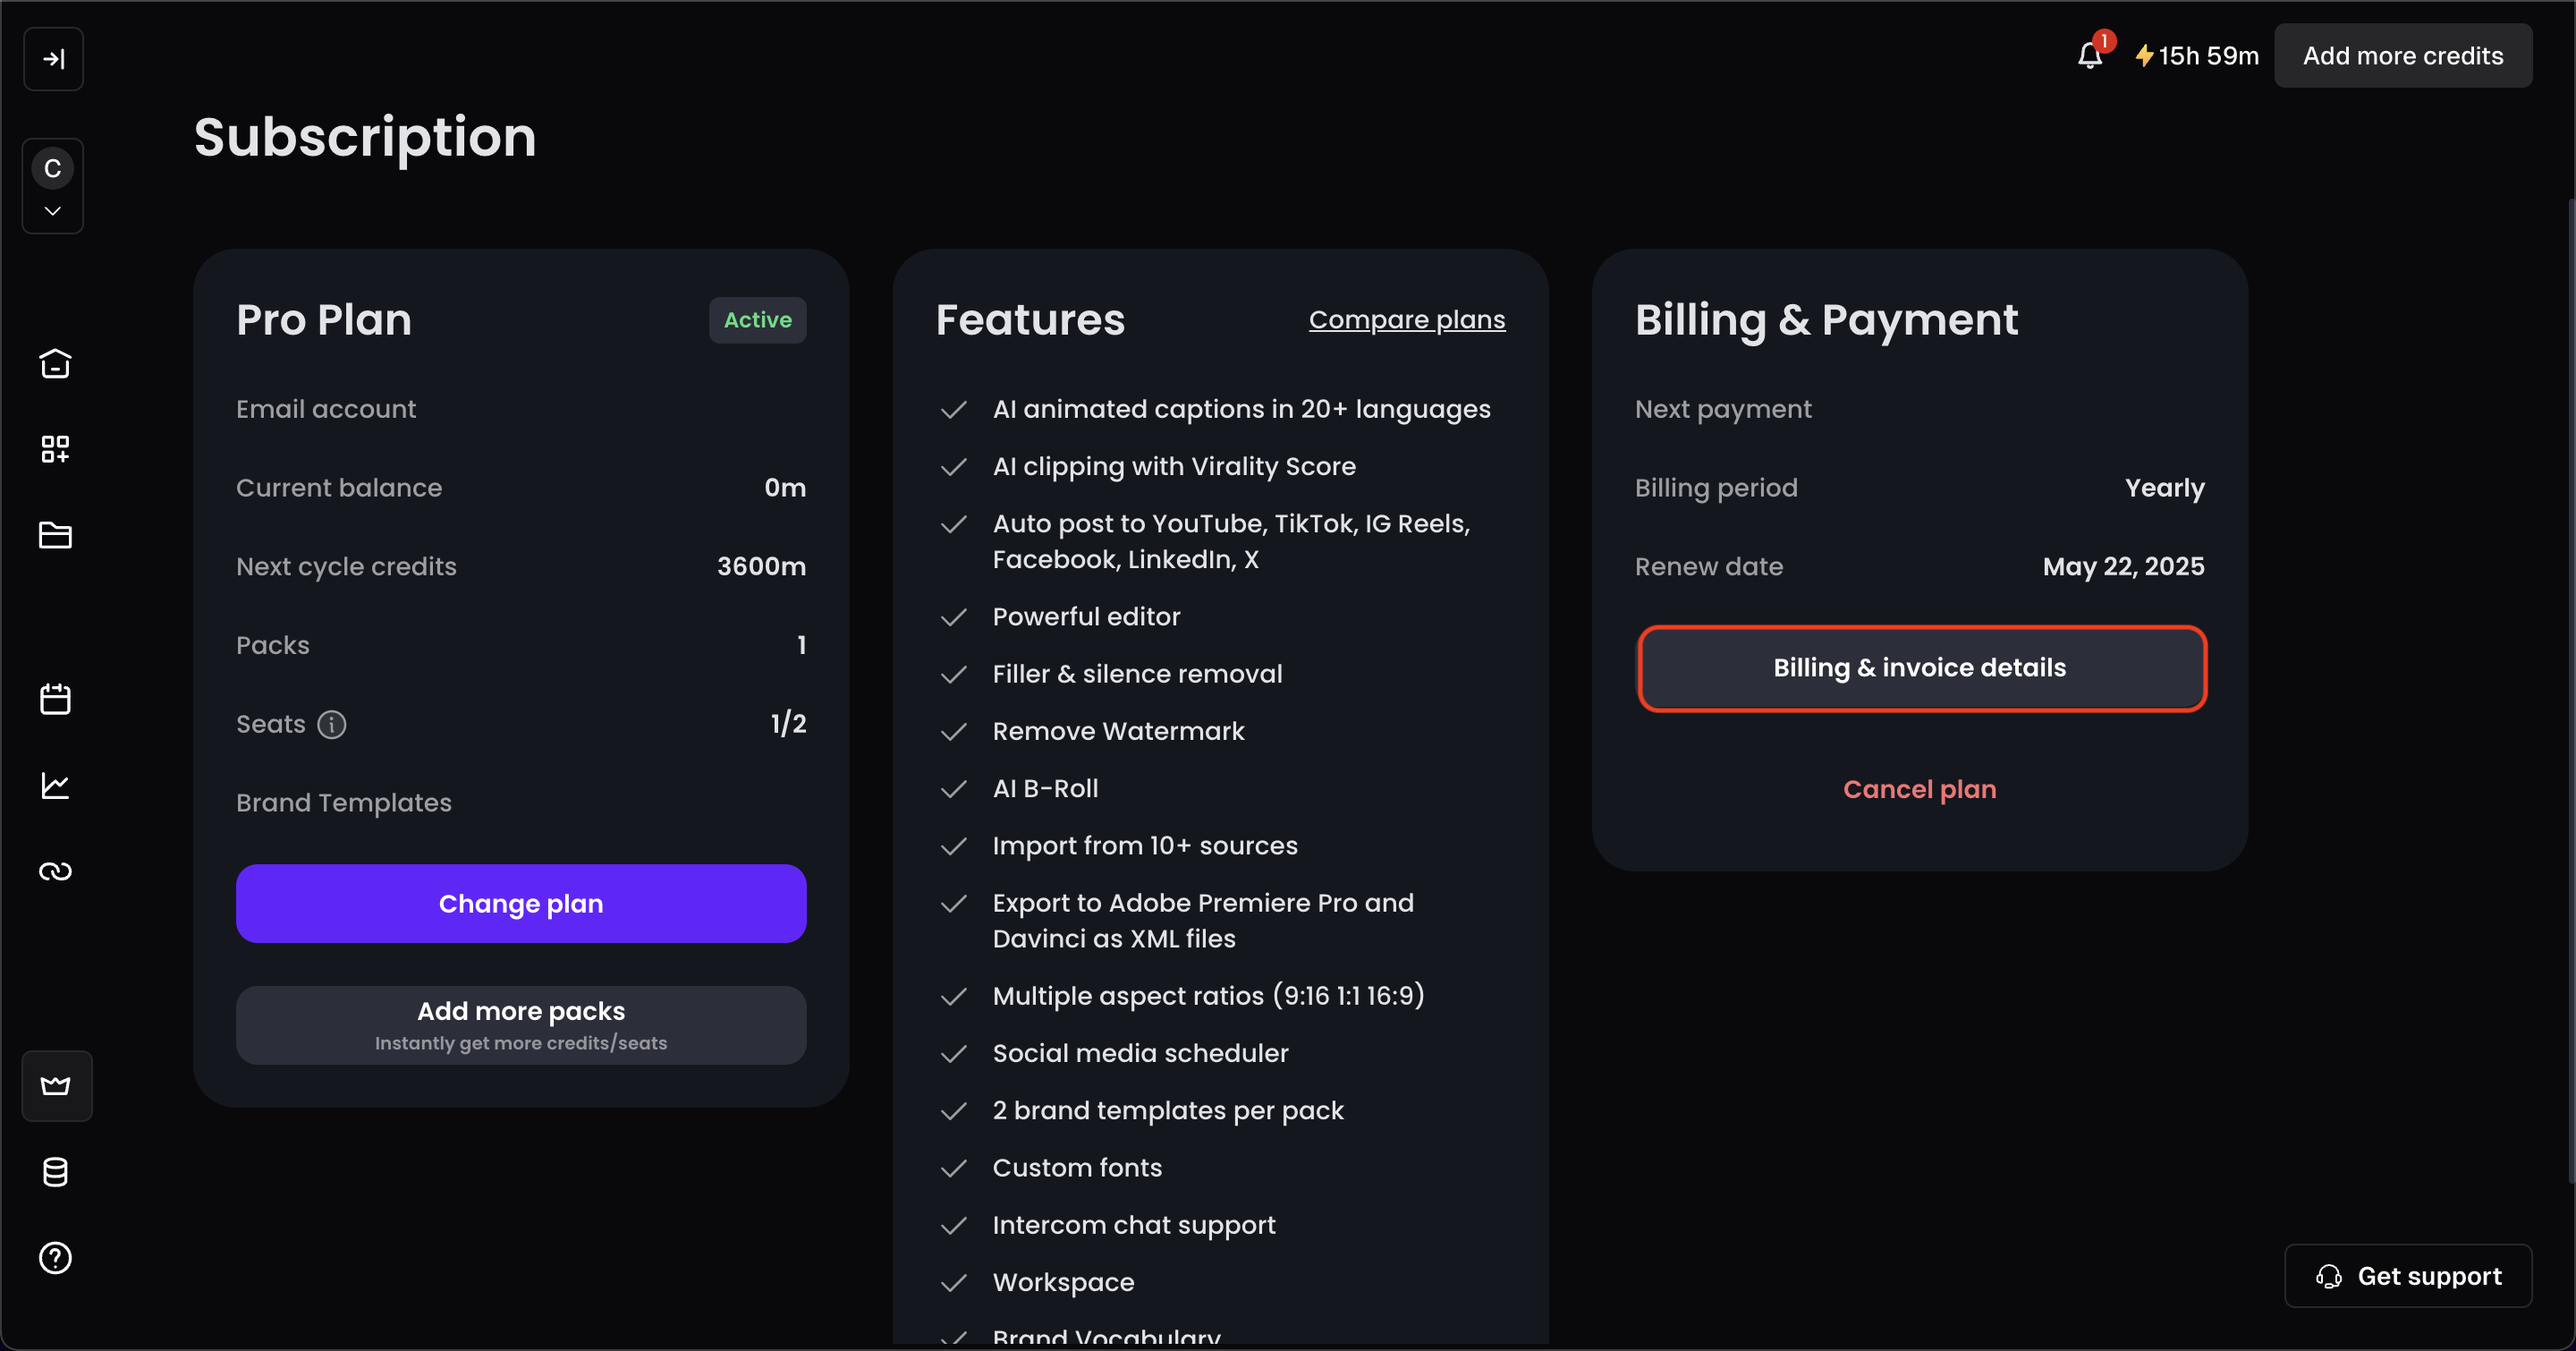Open the analytics chart icon
Image resolution: width=2576 pixels, height=1351 pixels.
coord(55,785)
